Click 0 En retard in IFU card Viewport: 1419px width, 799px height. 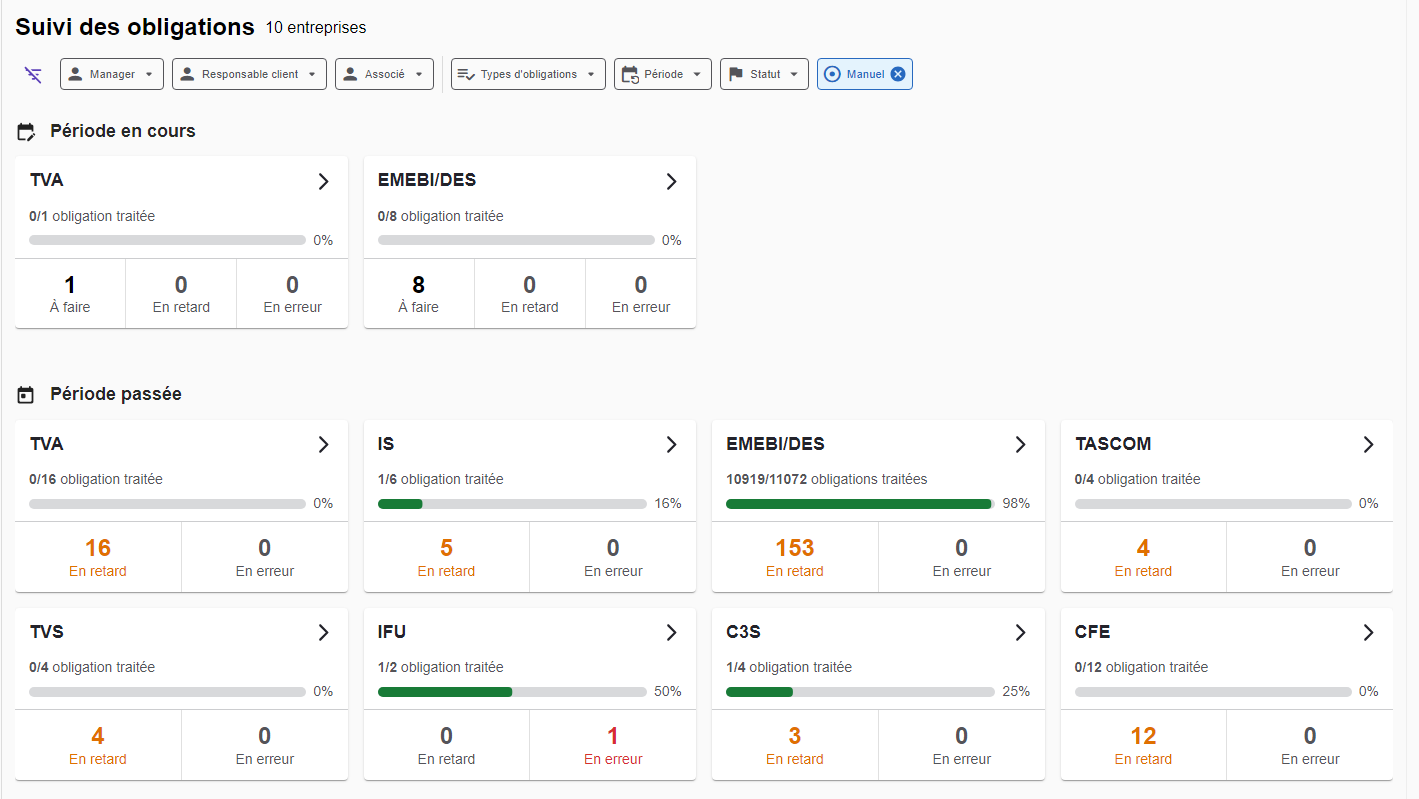(x=446, y=745)
